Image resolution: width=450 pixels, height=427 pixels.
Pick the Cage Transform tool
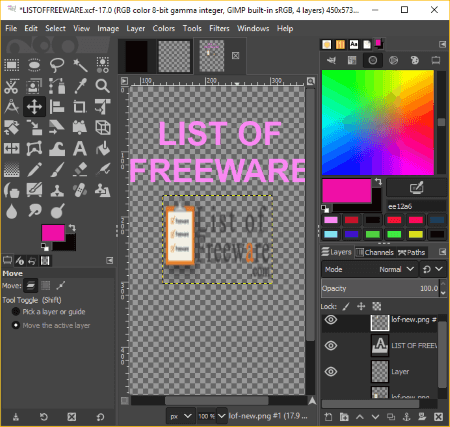[34, 149]
